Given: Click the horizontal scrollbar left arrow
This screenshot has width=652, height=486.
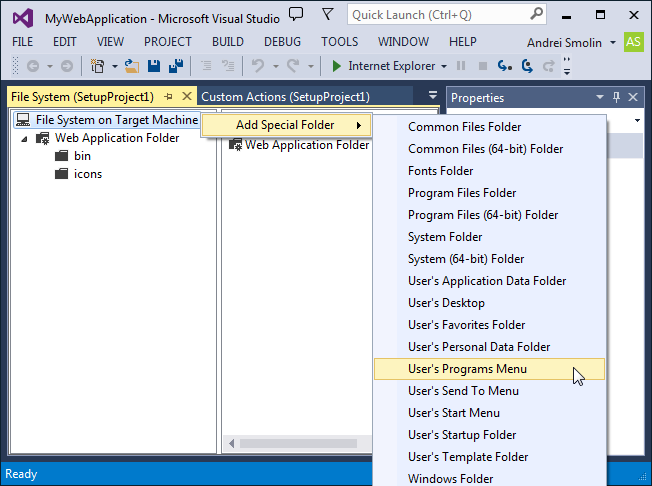Looking at the screenshot, I should pos(232,443).
